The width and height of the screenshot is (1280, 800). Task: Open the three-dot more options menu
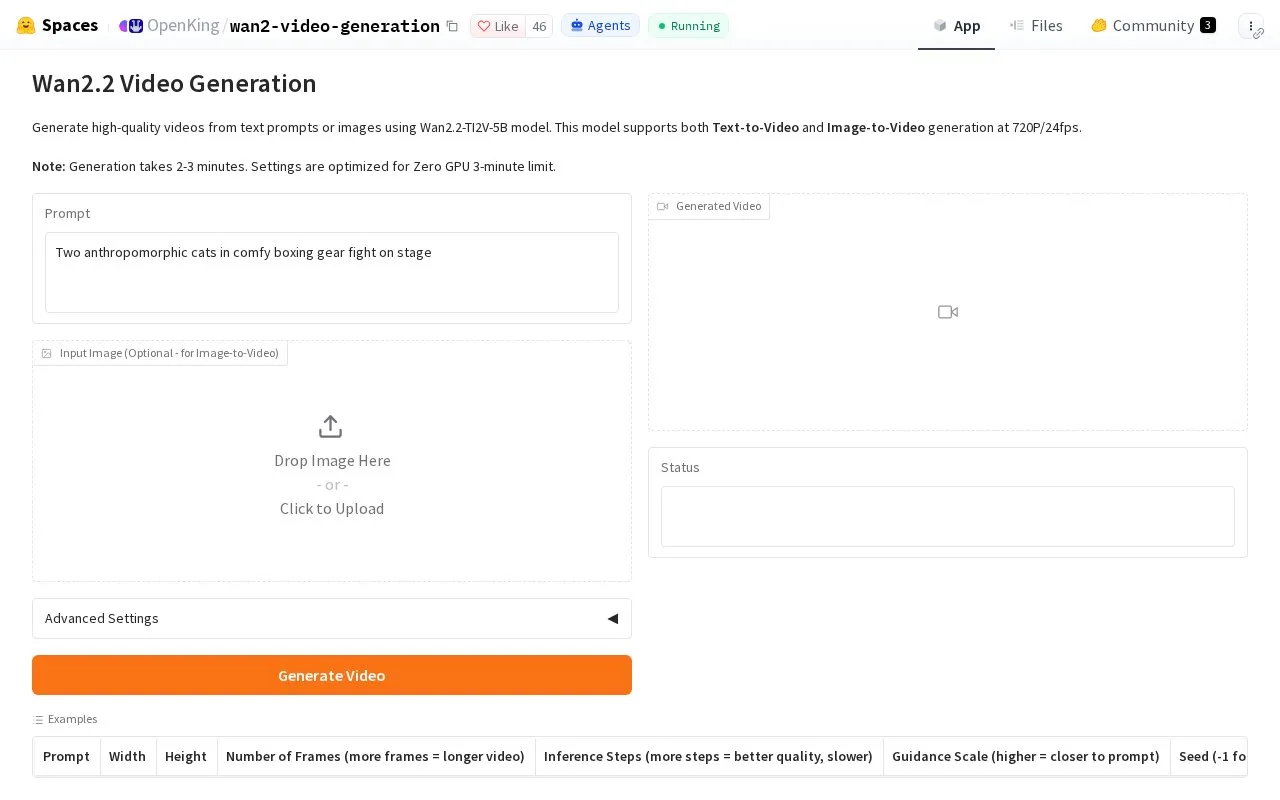tap(1251, 26)
